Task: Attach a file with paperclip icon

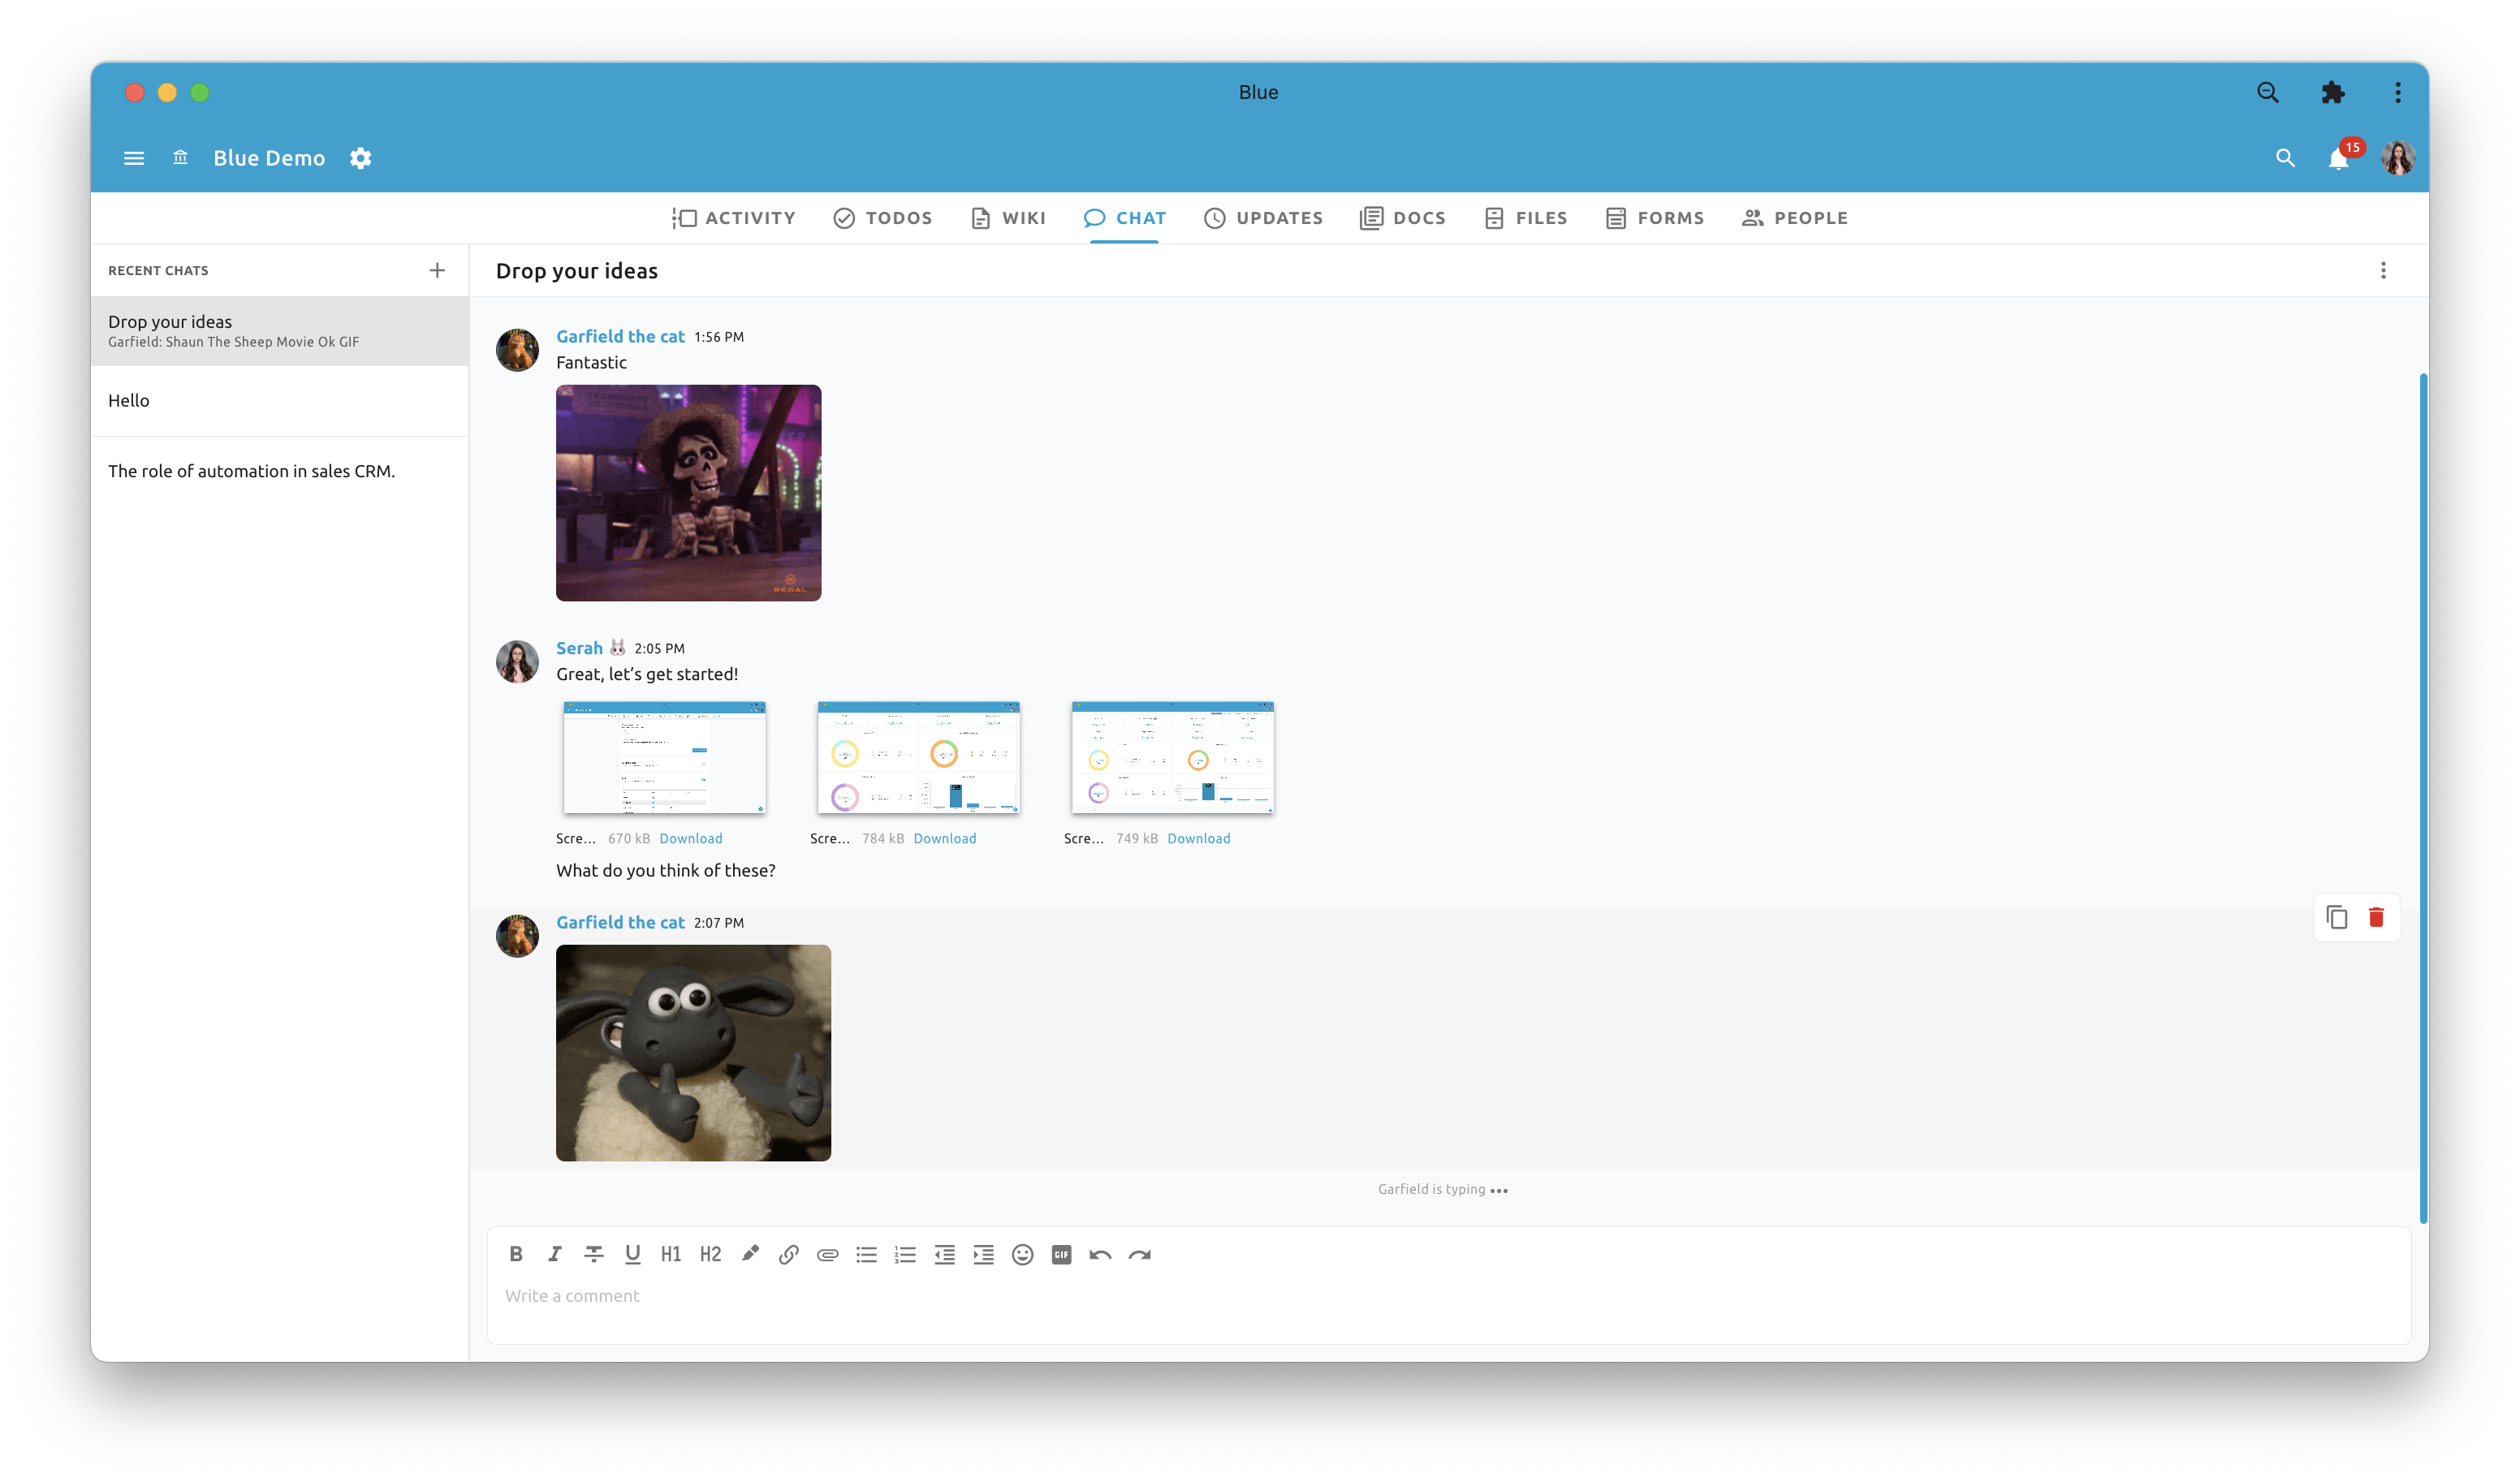Action: (828, 1254)
